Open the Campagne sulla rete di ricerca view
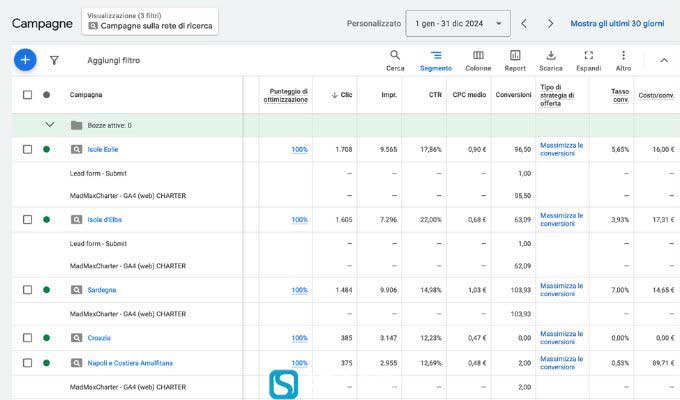 pos(150,21)
